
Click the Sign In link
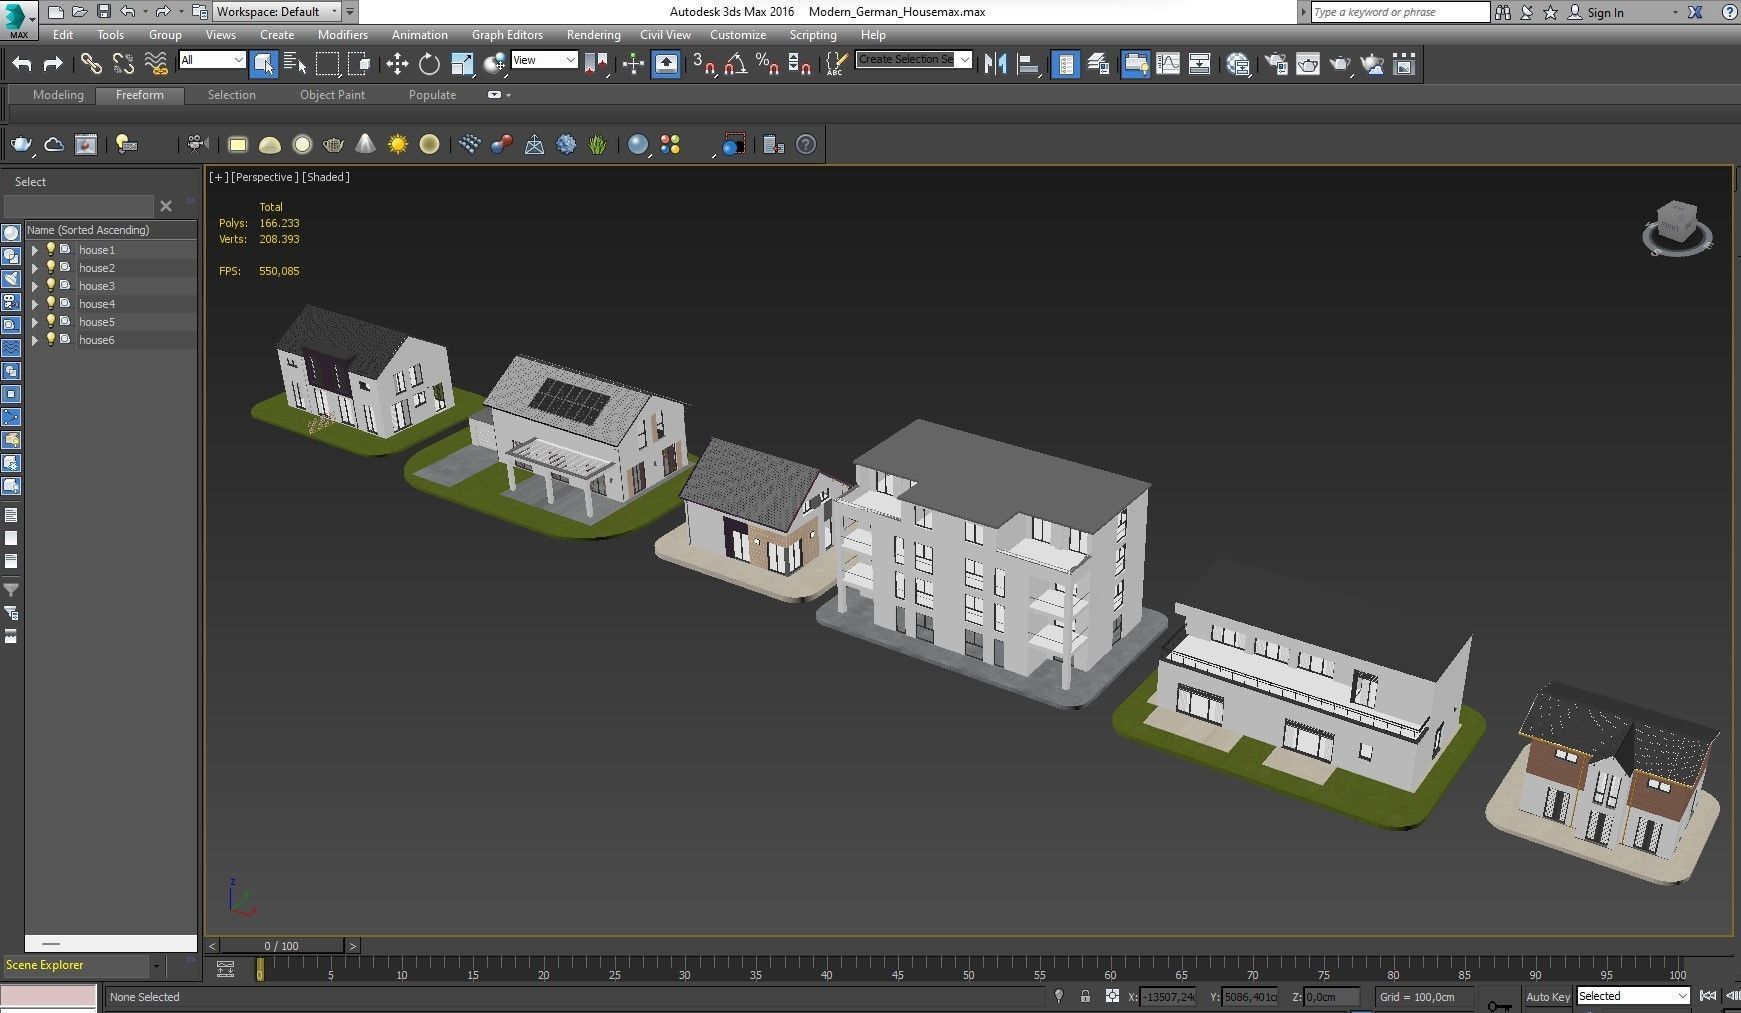pos(1605,12)
